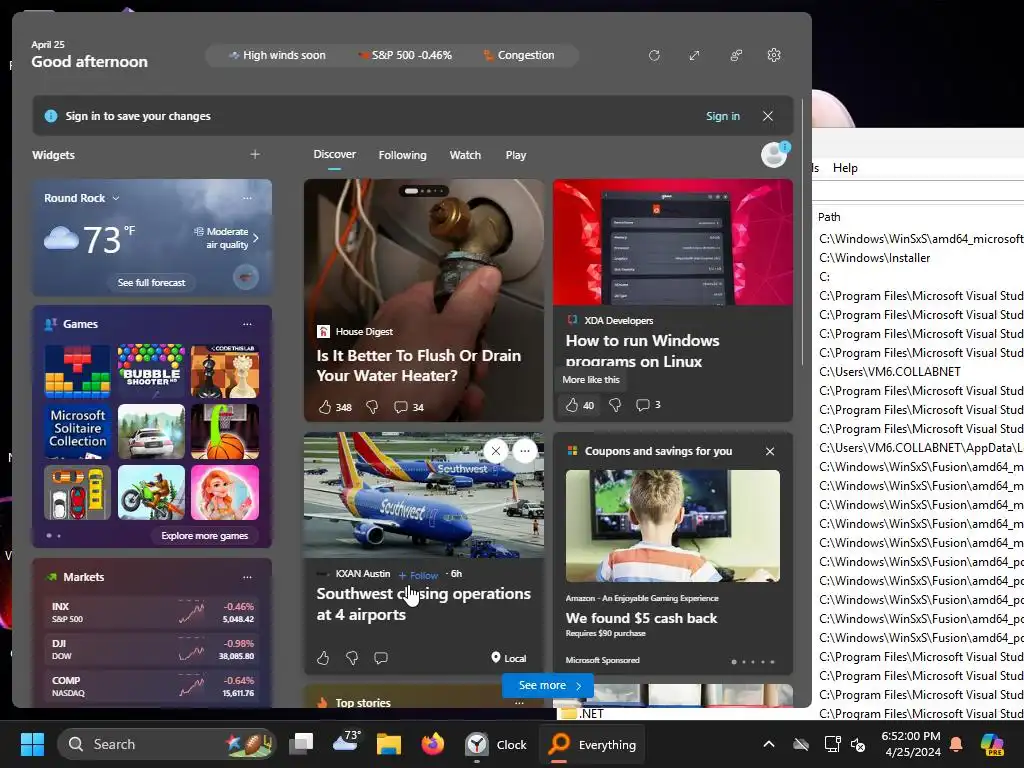
Task: Open the Watch tab
Action: coord(465,155)
